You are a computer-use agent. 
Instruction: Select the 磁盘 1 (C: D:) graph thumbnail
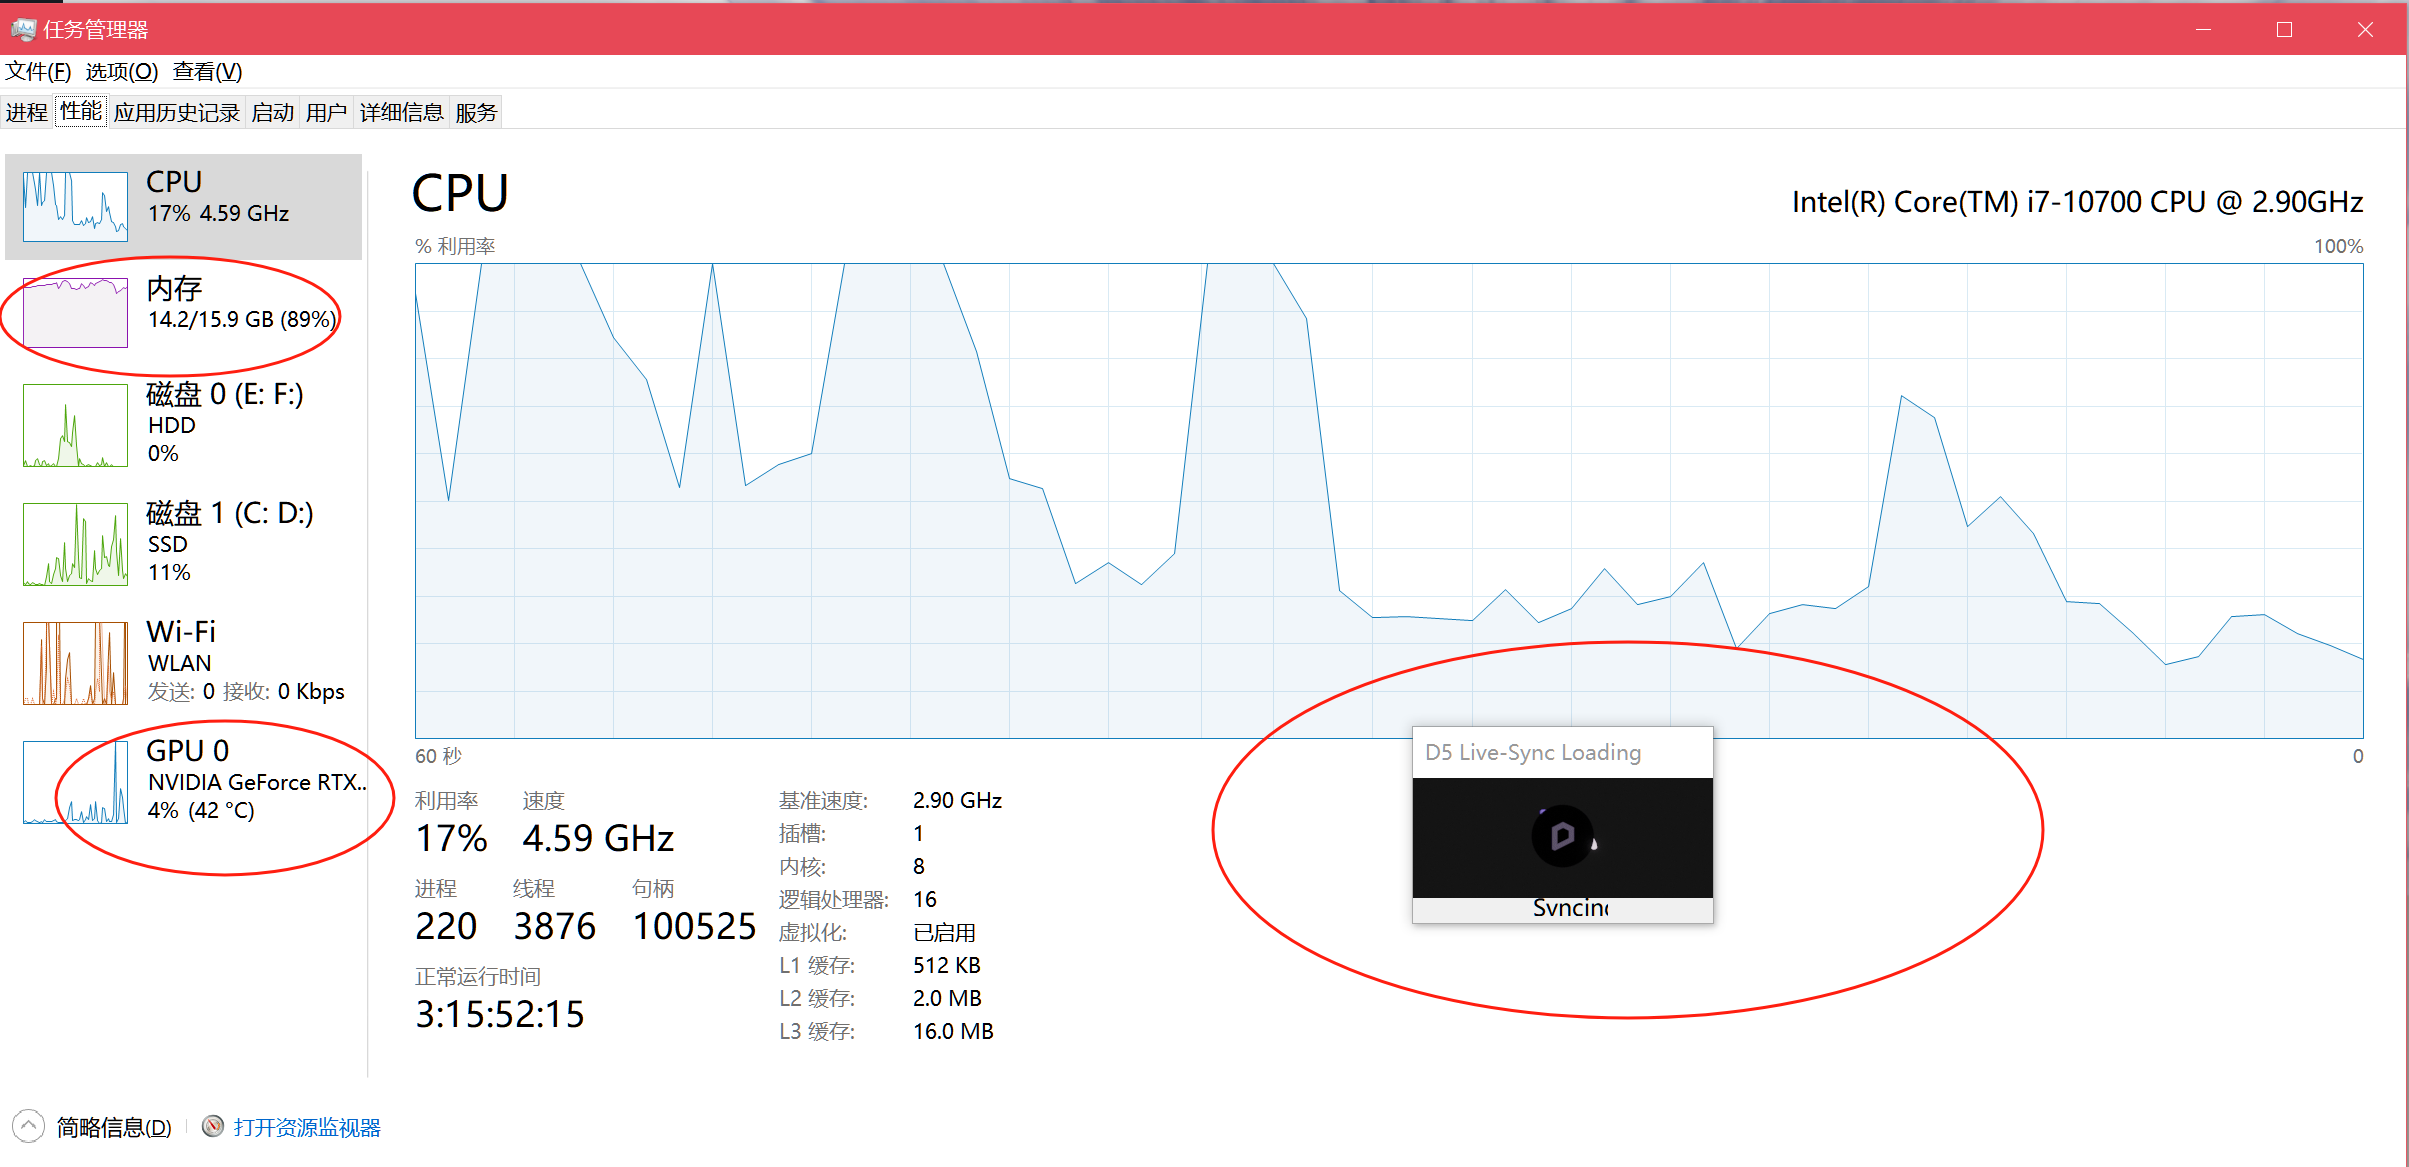[75, 544]
